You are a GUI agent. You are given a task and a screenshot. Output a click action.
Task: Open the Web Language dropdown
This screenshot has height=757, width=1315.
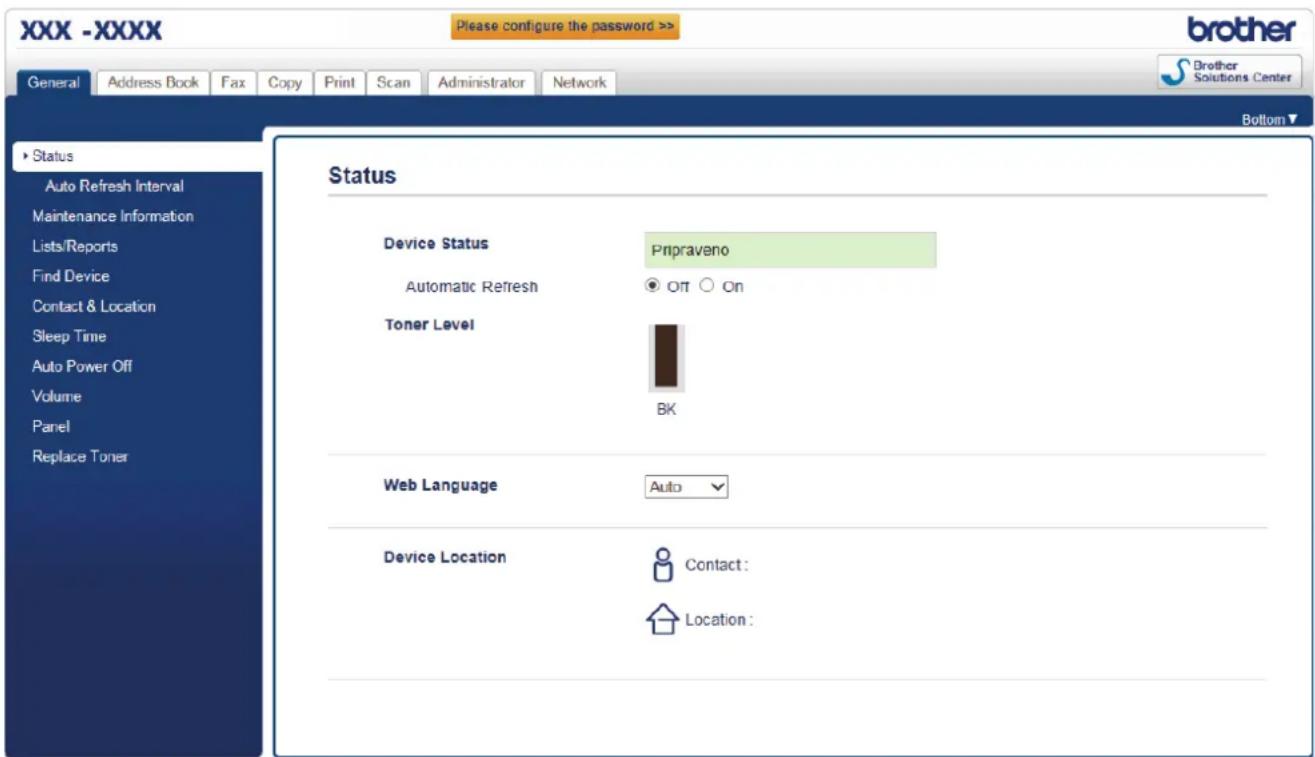686,487
